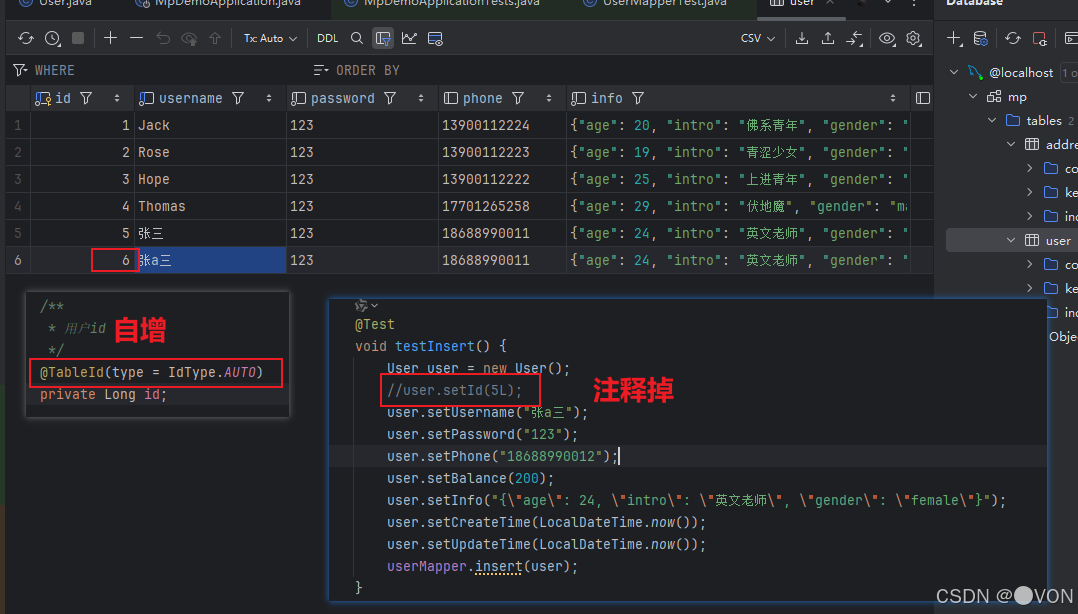Open the find magnifier in grid toolbar
Viewport: 1078px width, 614px height.
coord(356,39)
